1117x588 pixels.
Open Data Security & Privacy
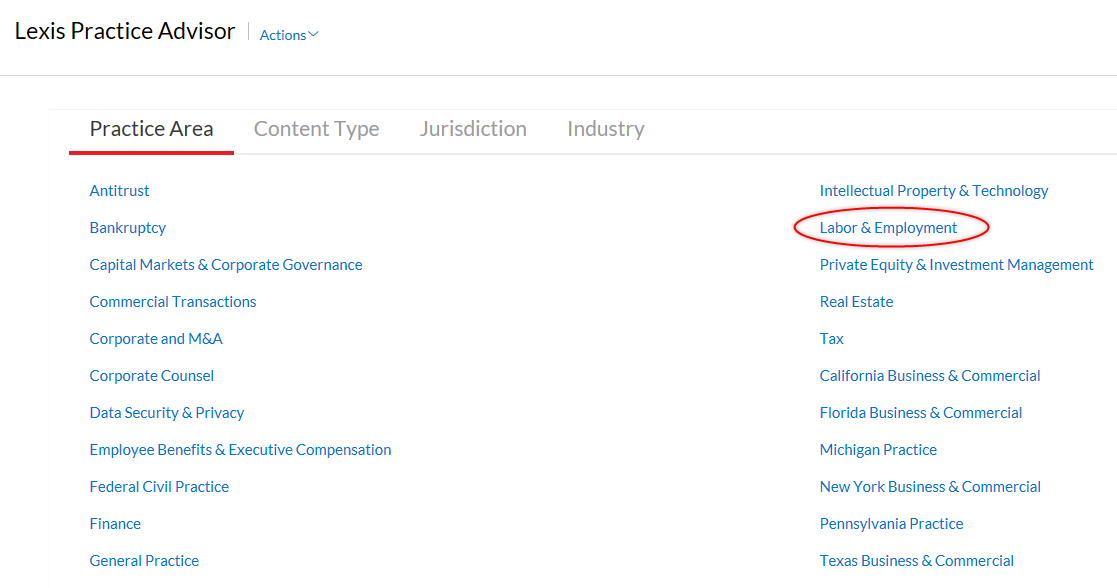coord(167,413)
